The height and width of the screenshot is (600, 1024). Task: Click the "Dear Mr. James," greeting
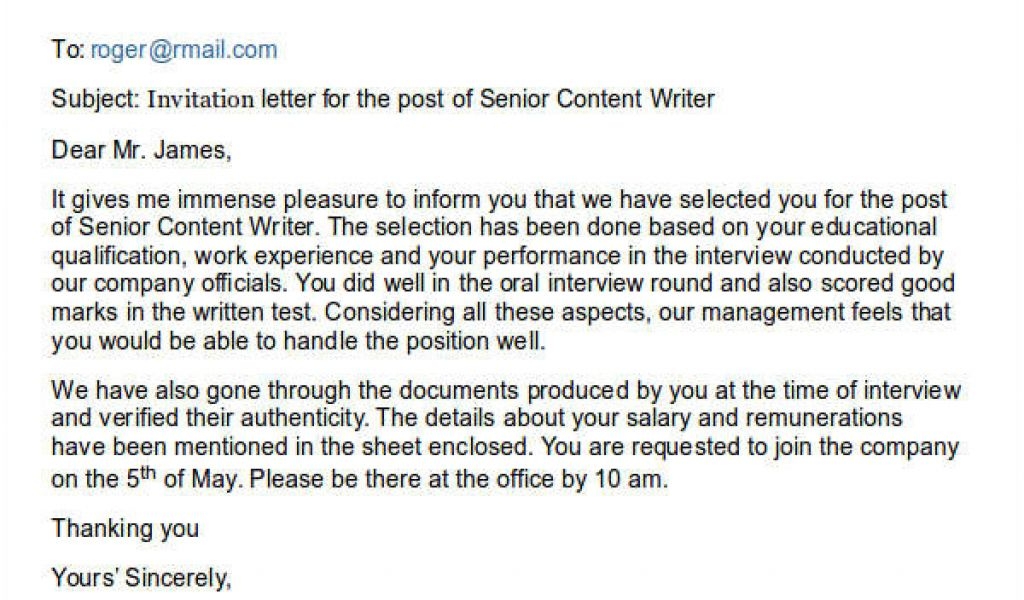click(141, 151)
